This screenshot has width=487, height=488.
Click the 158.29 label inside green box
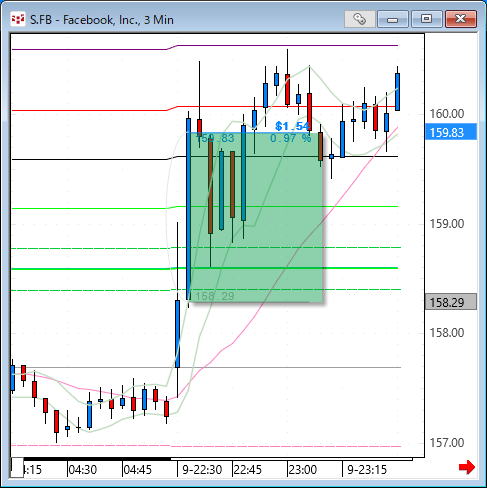[214, 296]
